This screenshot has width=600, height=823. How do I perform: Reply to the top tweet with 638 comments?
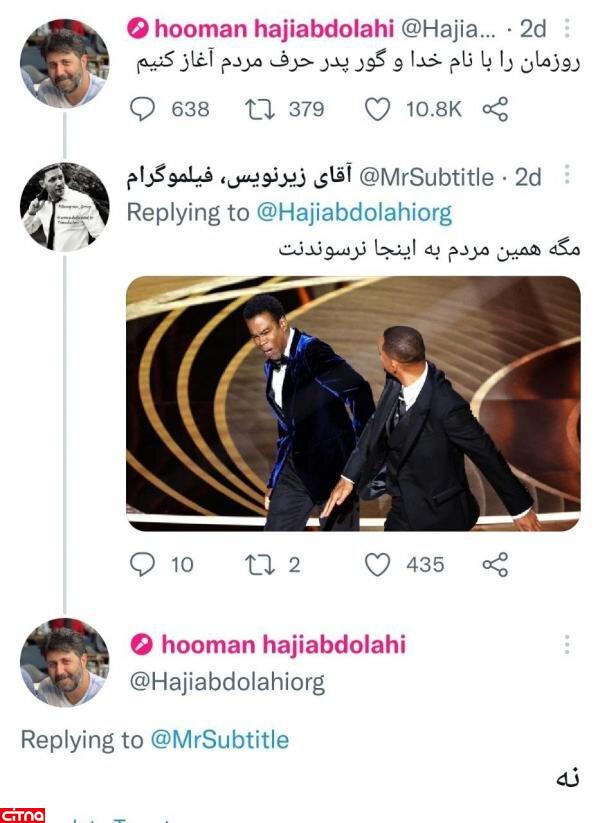click(144, 109)
